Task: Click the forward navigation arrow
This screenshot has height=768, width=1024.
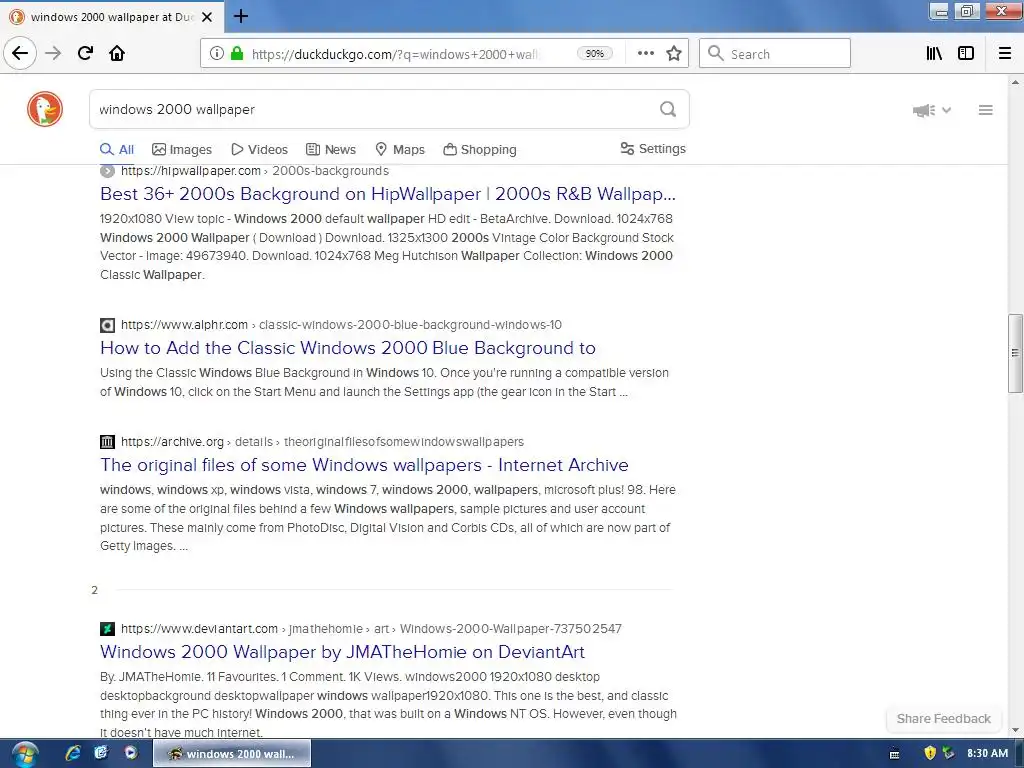Action: coord(54,53)
